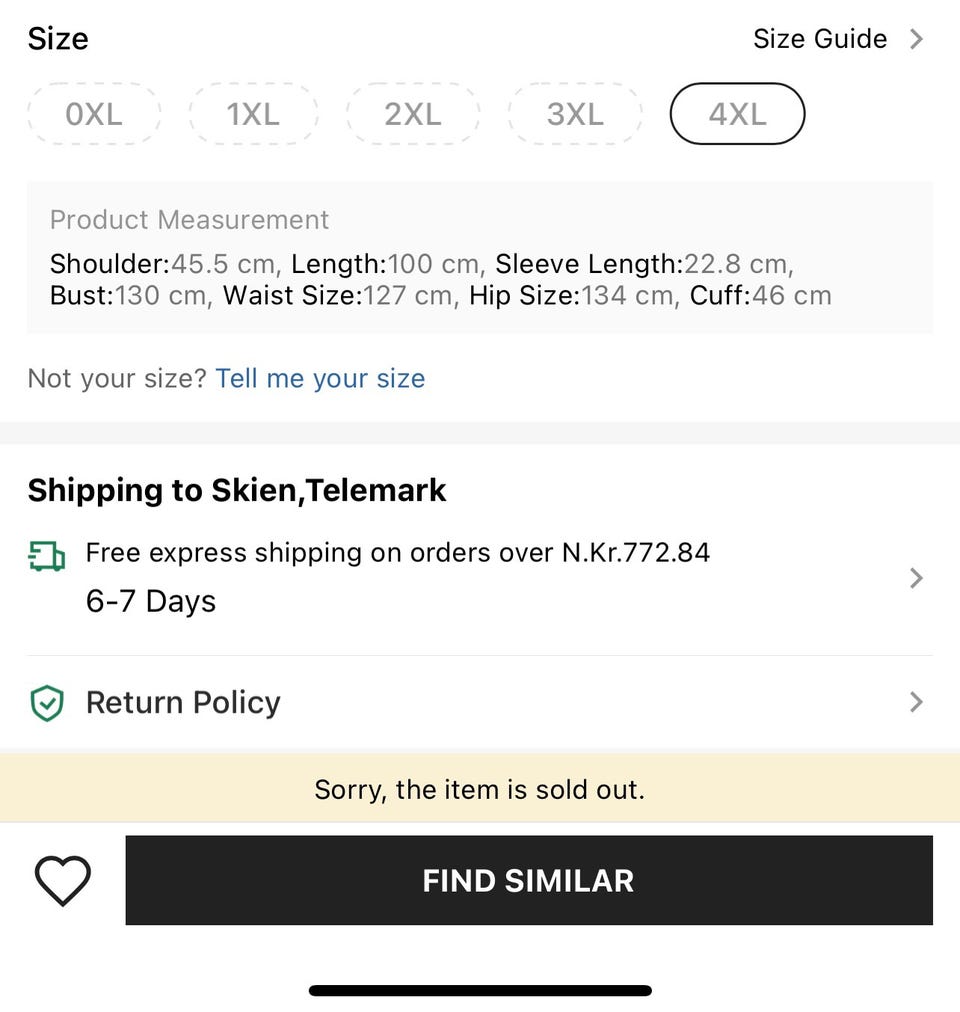
Task: Tap the 6-7 Days delivery estimate
Action: click(x=151, y=601)
